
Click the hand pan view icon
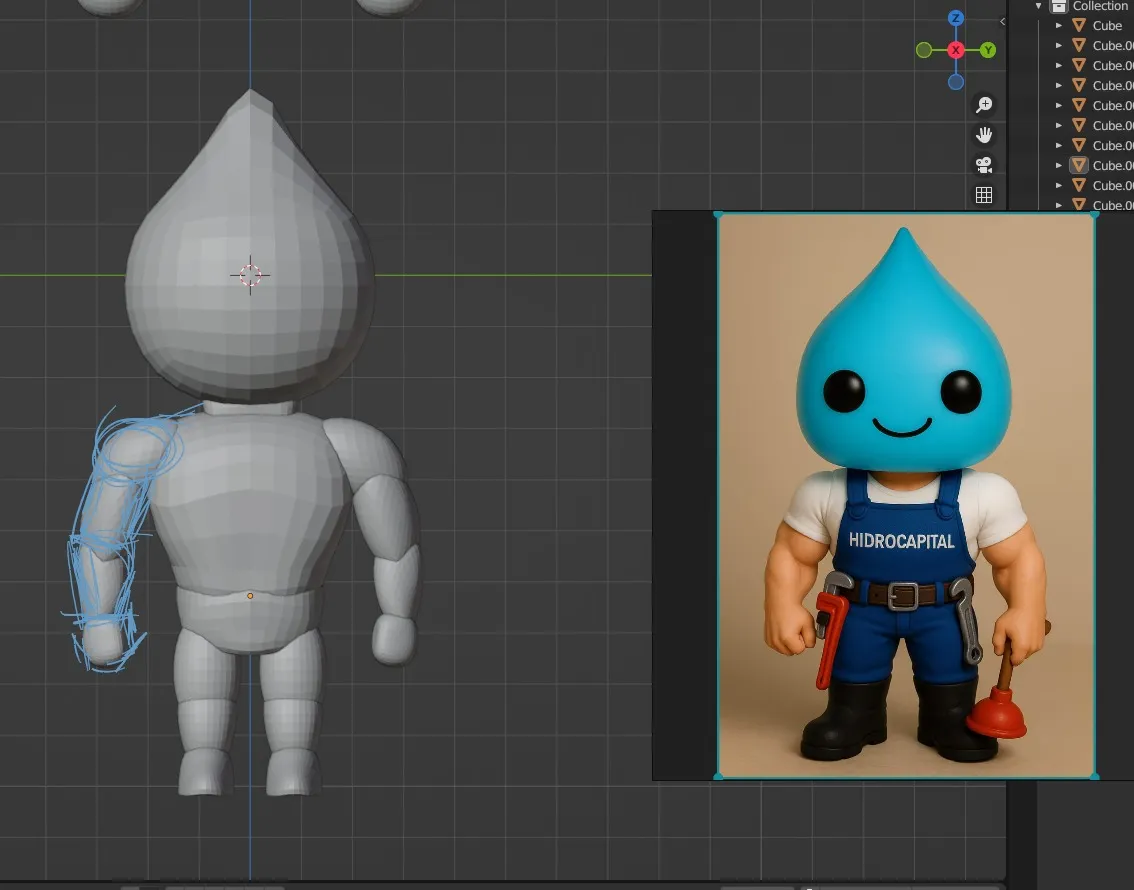(984, 135)
